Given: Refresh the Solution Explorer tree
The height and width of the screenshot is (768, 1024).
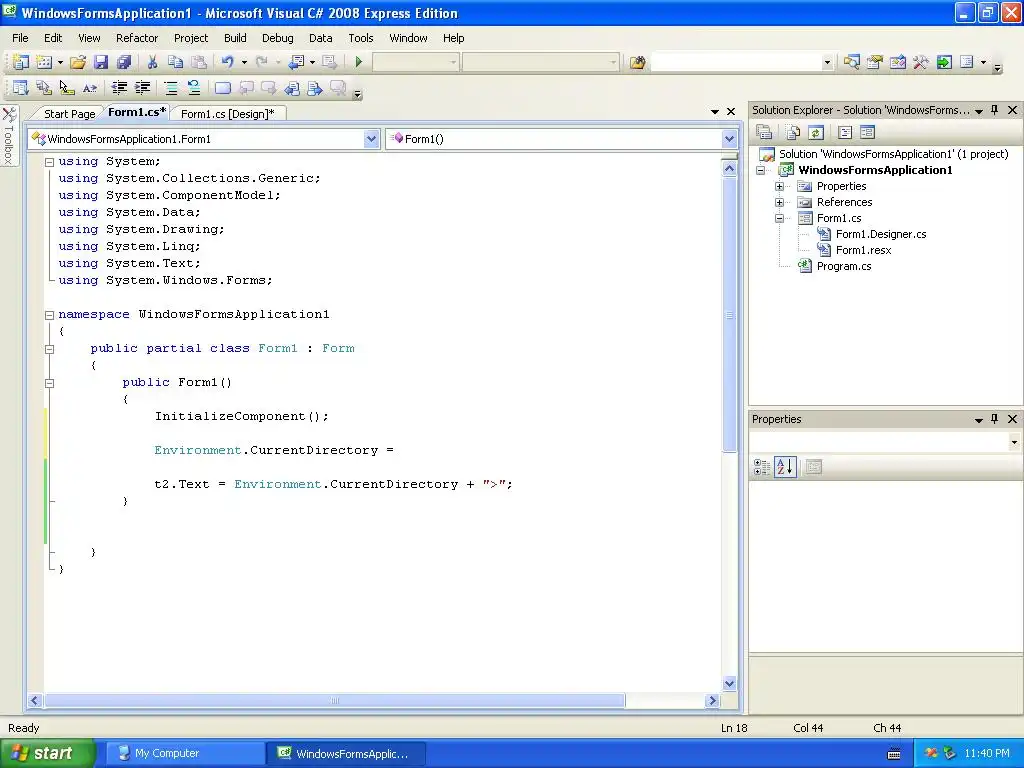Looking at the screenshot, I should pos(816,133).
